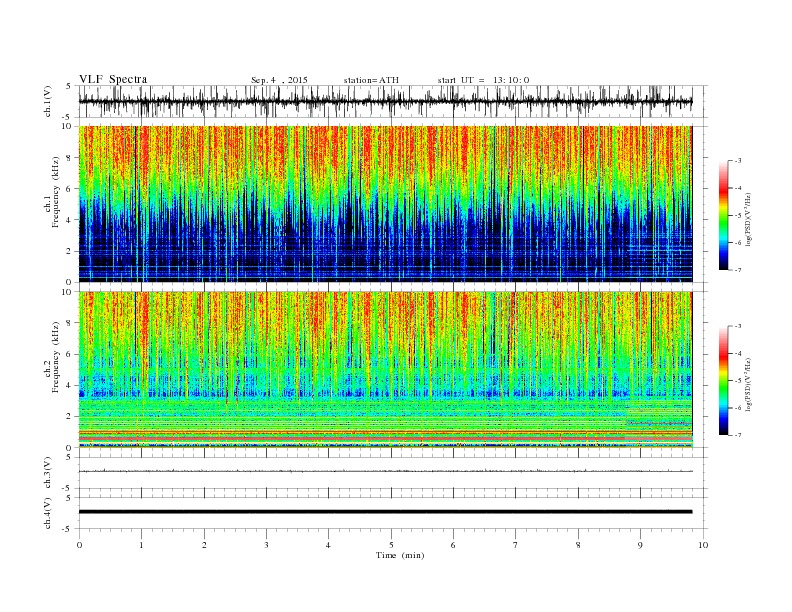This screenshot has height=612, width=792.
Task: Click the "ch.4(V)" waveform axis label
Action: pyautogui.click(x=48, y=513)
